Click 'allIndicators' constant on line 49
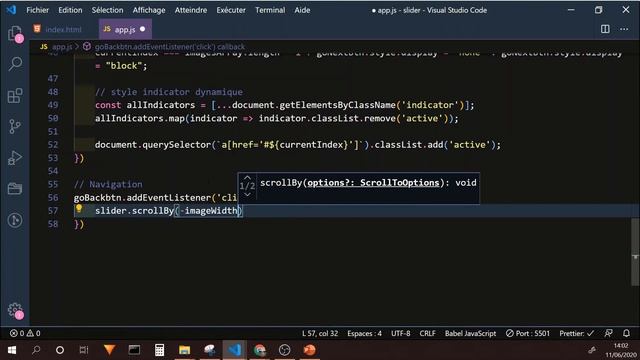The height and width of the screenshot is (360, 640). [x=161, y=105]
